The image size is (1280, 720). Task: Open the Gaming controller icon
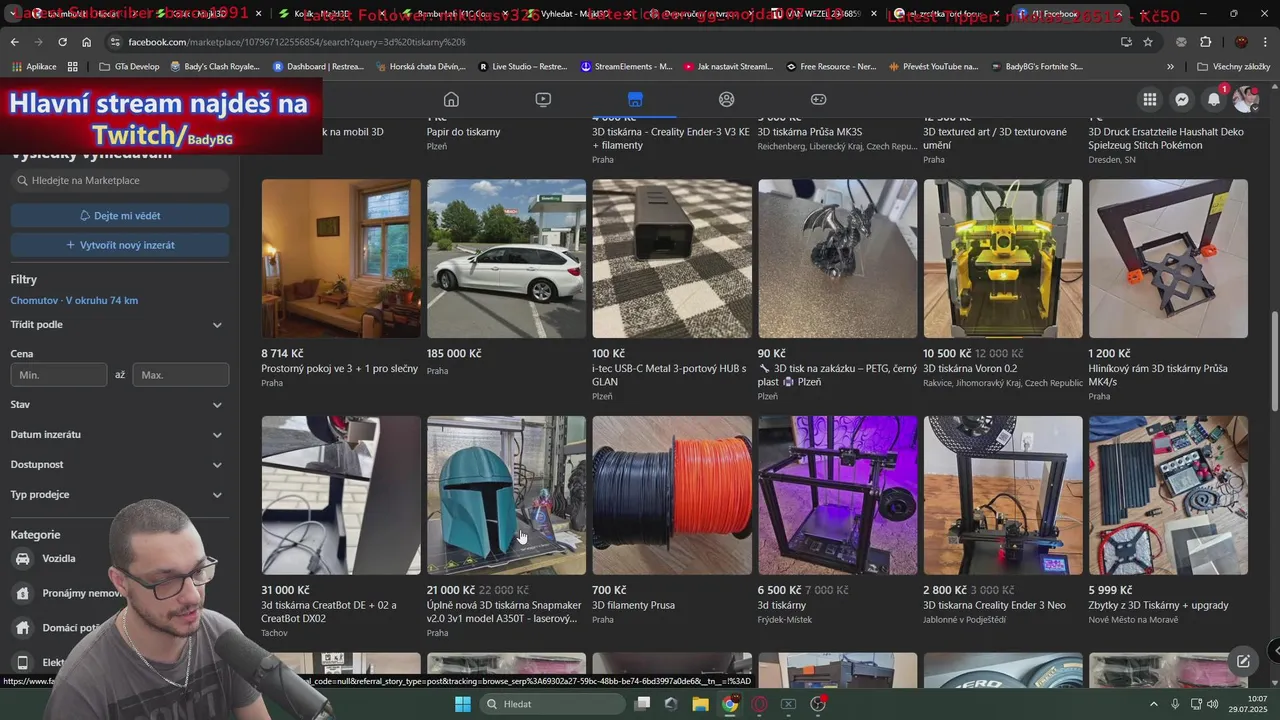(818, 99)
